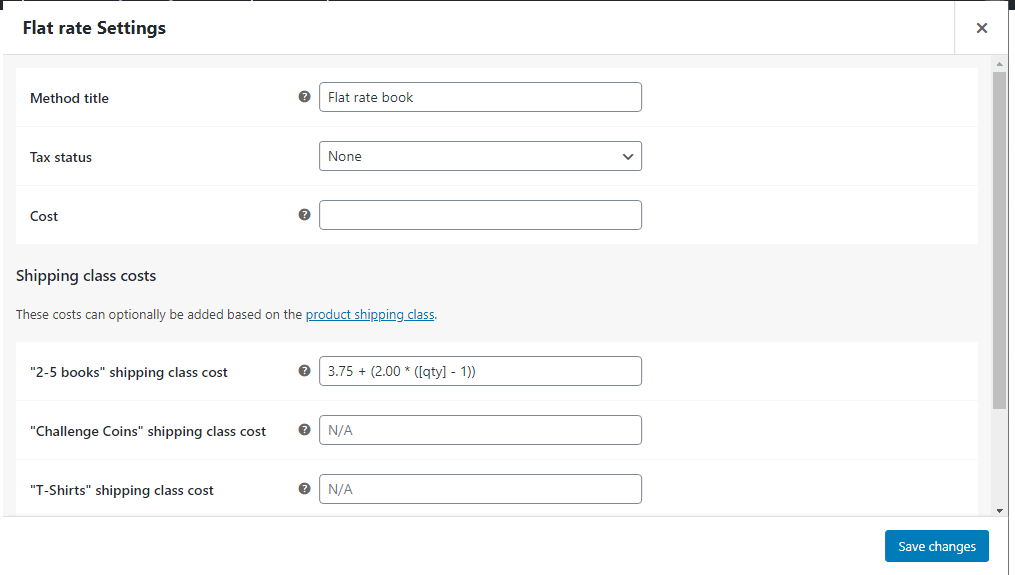
Task: Show help for "2-5 books" shipping class cost
Action: pyautogui.click(x=304, y=370)
